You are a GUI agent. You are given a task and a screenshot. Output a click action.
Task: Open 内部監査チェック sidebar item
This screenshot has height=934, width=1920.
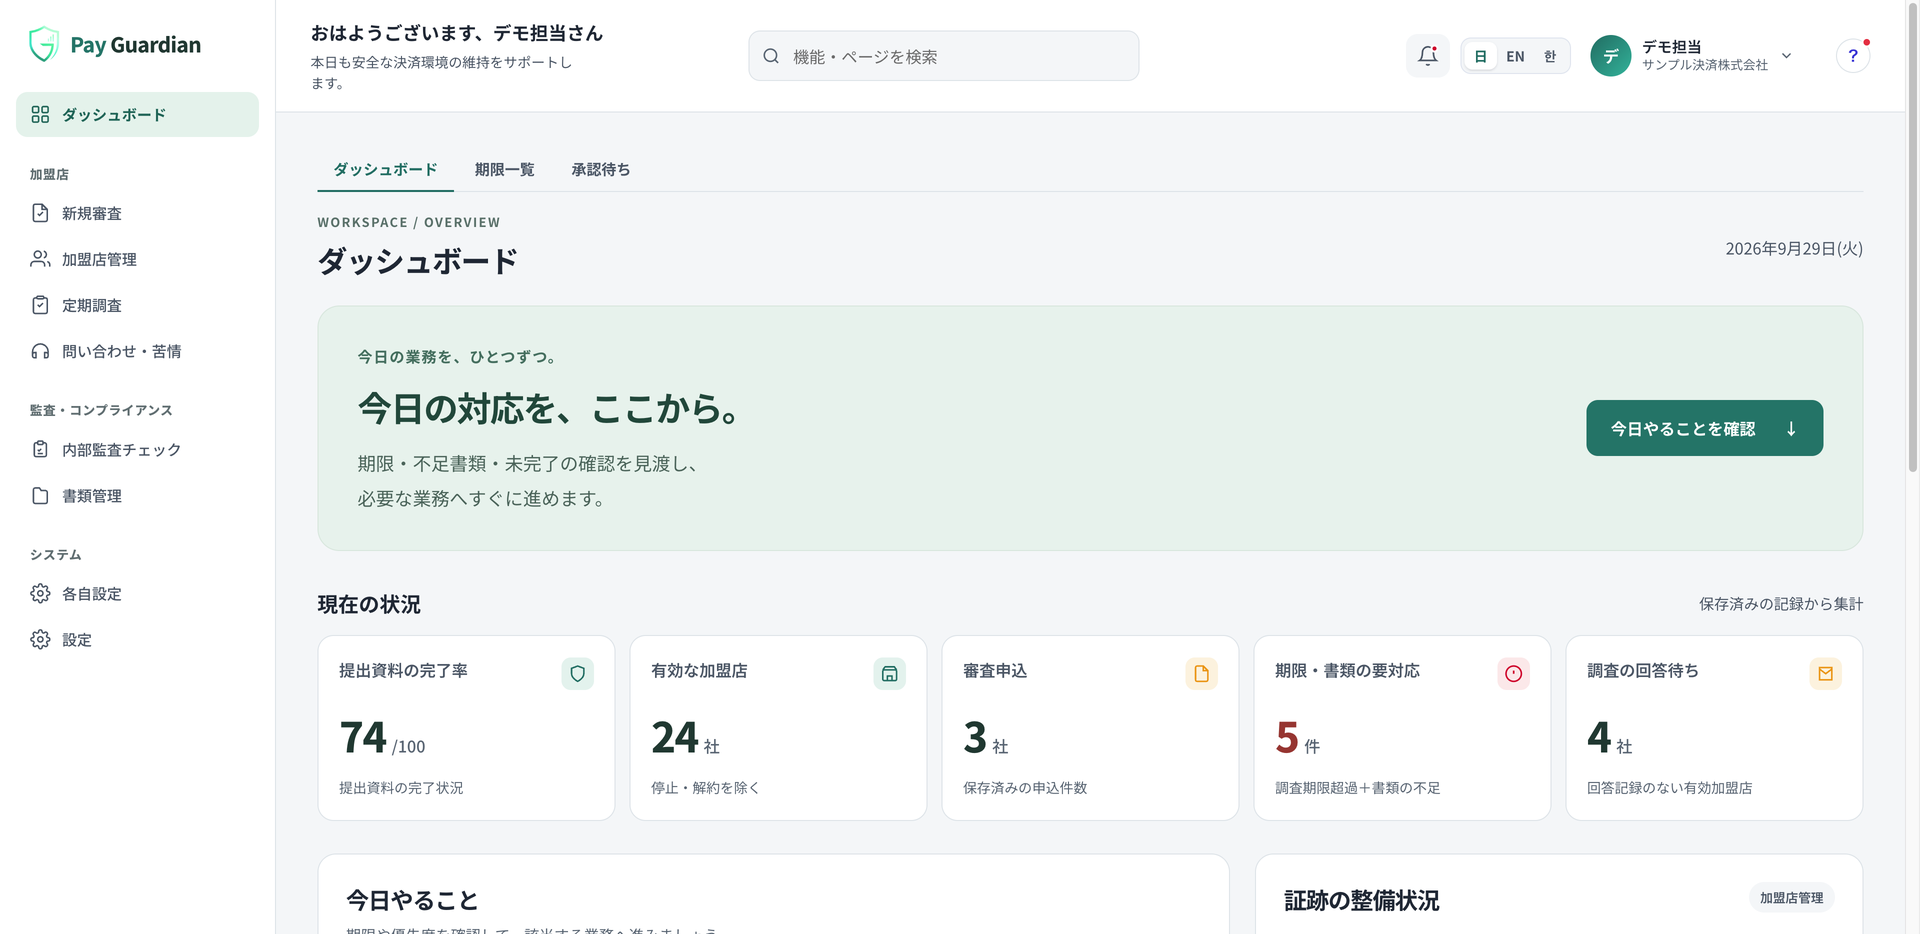137,450
